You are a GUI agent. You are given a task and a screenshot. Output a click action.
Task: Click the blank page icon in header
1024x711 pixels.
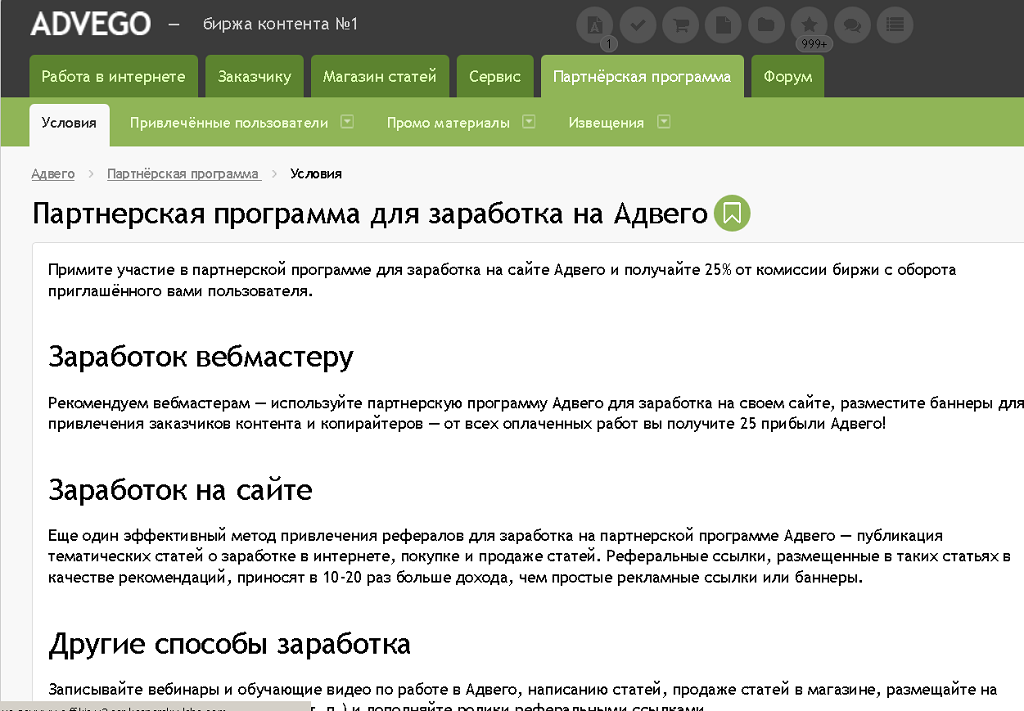[x=723, y=25]
